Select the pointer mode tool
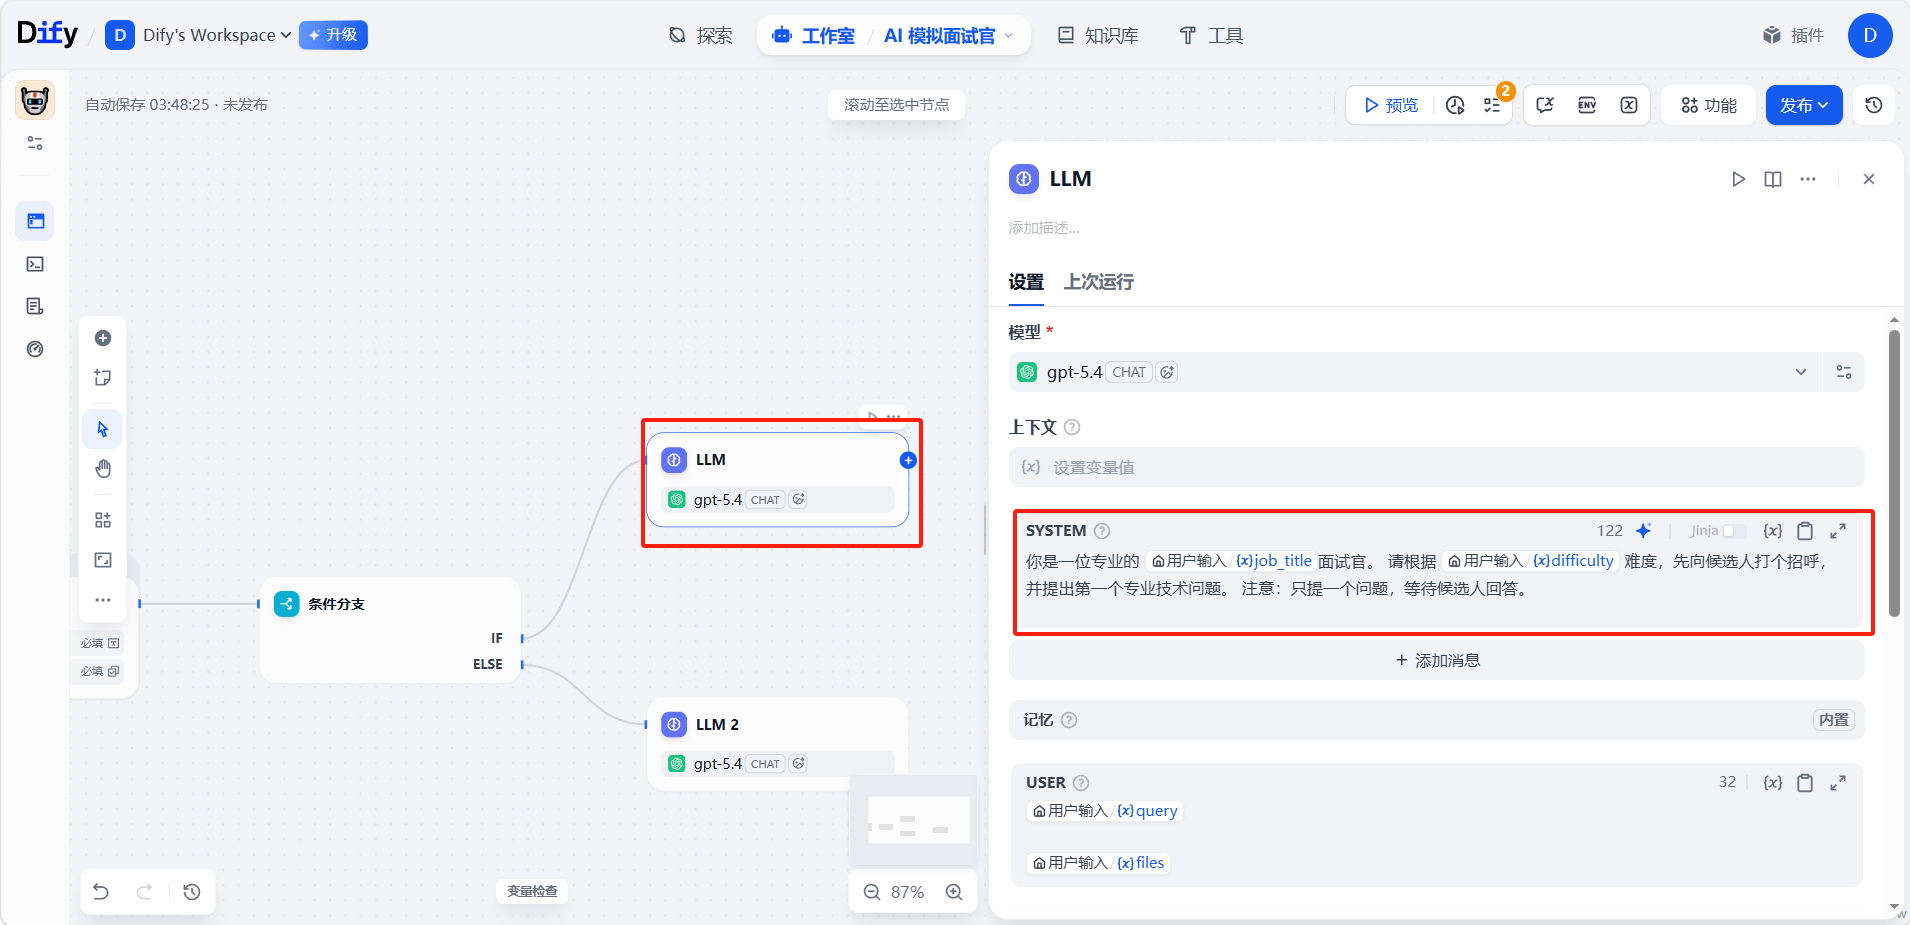This screenshot has height=925, width=1910. point(103,429)
